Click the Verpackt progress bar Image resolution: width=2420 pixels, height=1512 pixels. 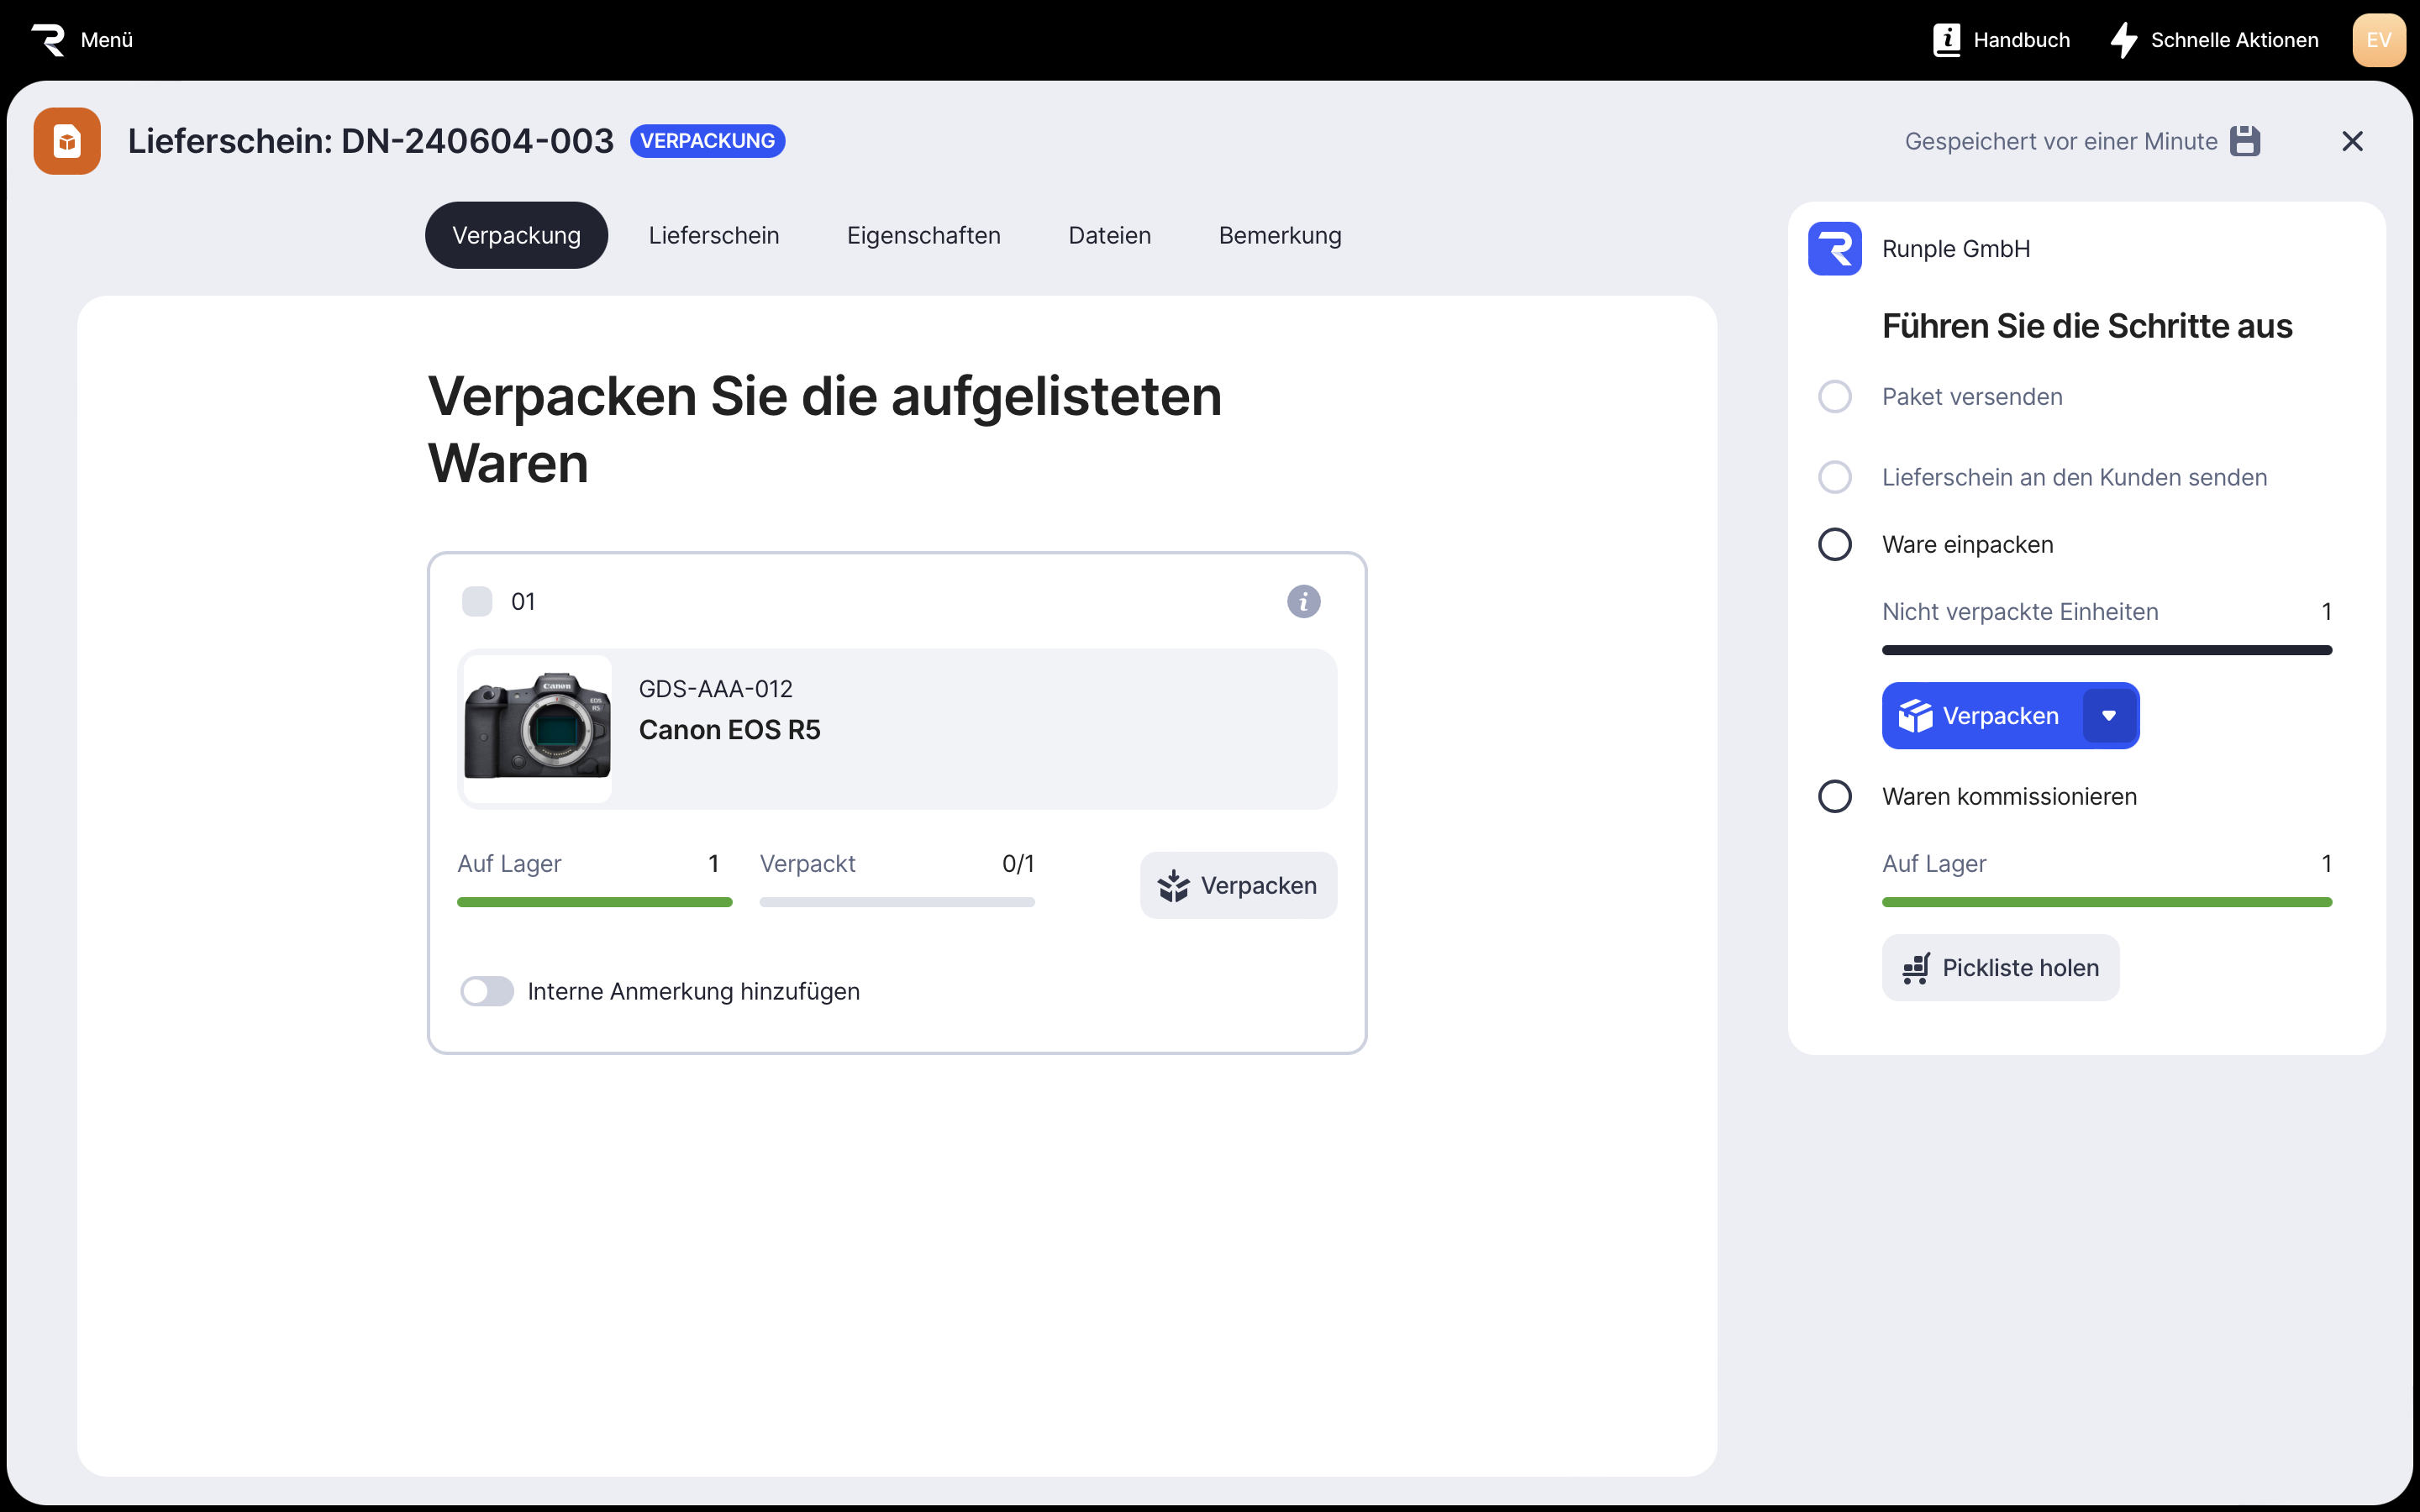point(897,902)
